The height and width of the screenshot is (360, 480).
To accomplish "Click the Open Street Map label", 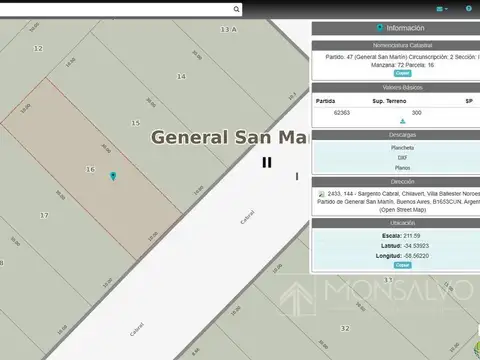I will point(402,210).
